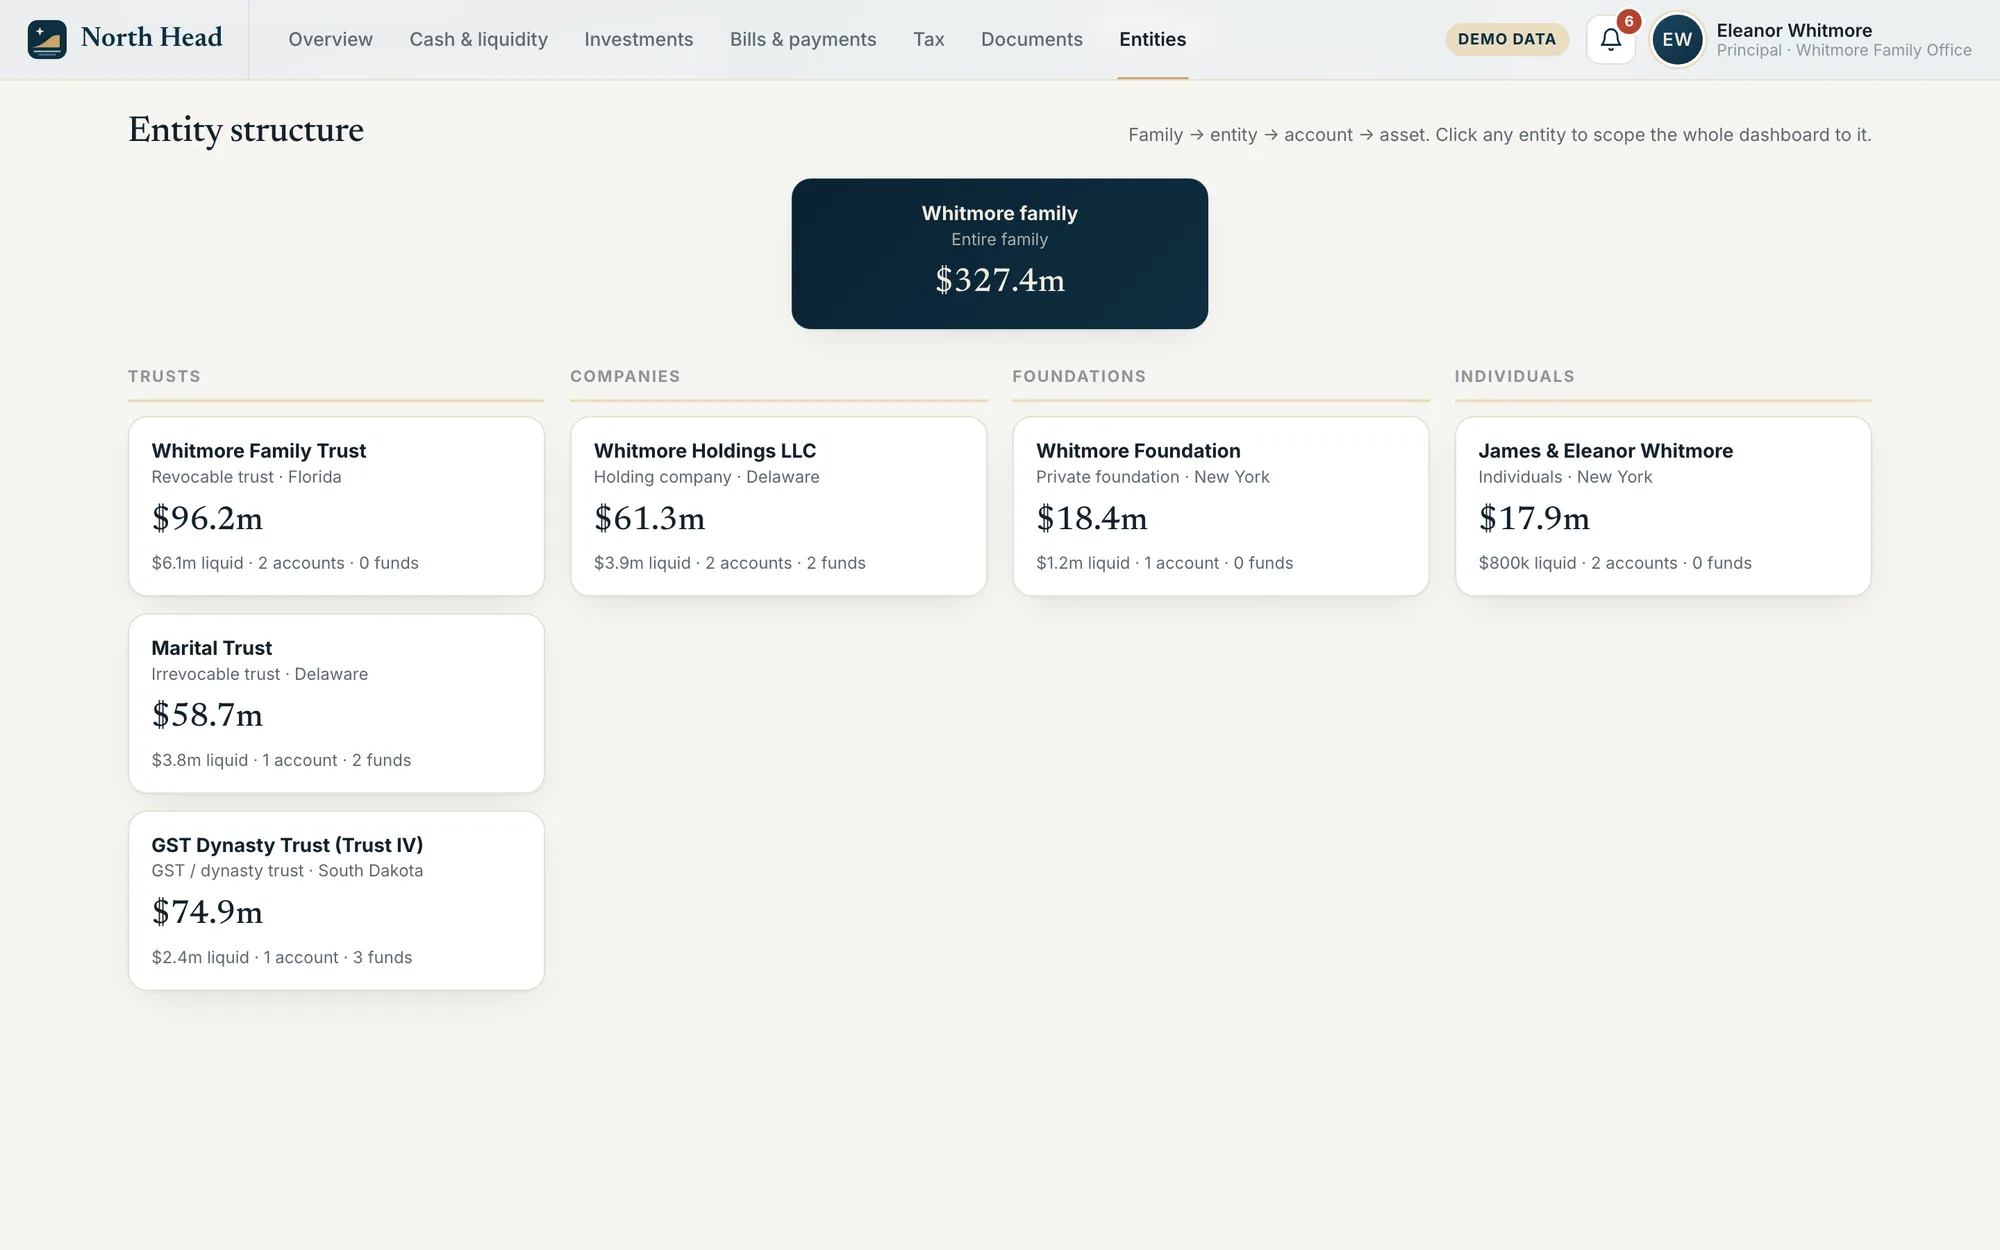Open the Marital Trust card

[336, 703]
